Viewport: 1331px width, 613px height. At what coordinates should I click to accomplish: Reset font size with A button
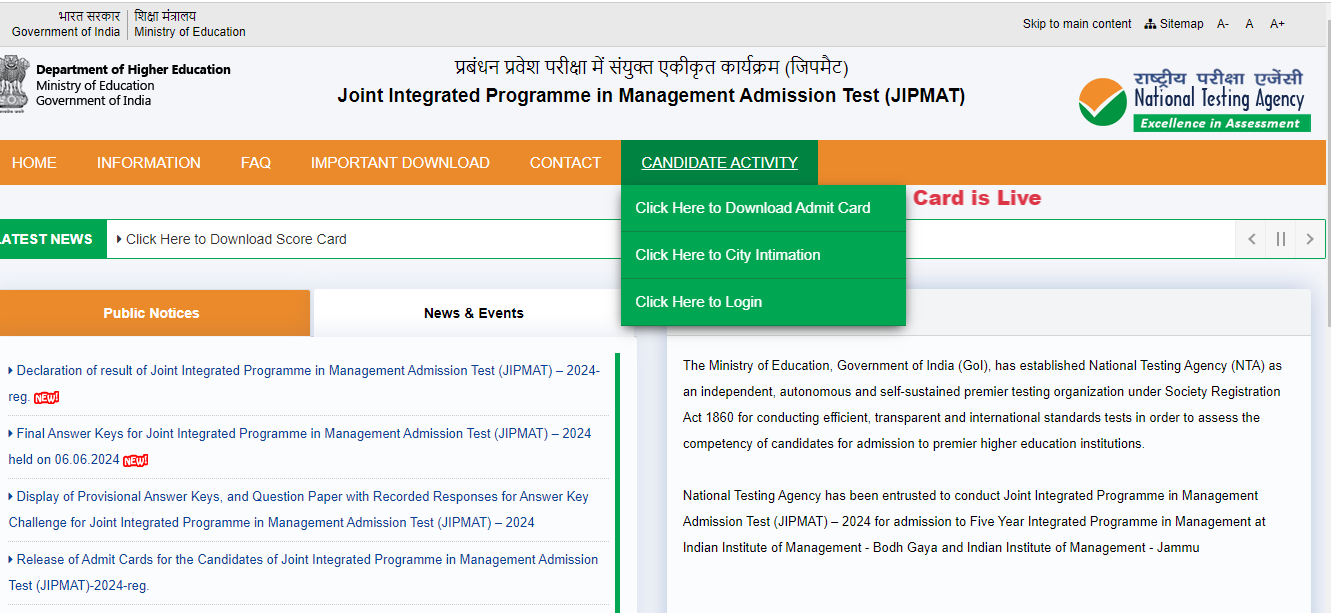[1249, 24]
